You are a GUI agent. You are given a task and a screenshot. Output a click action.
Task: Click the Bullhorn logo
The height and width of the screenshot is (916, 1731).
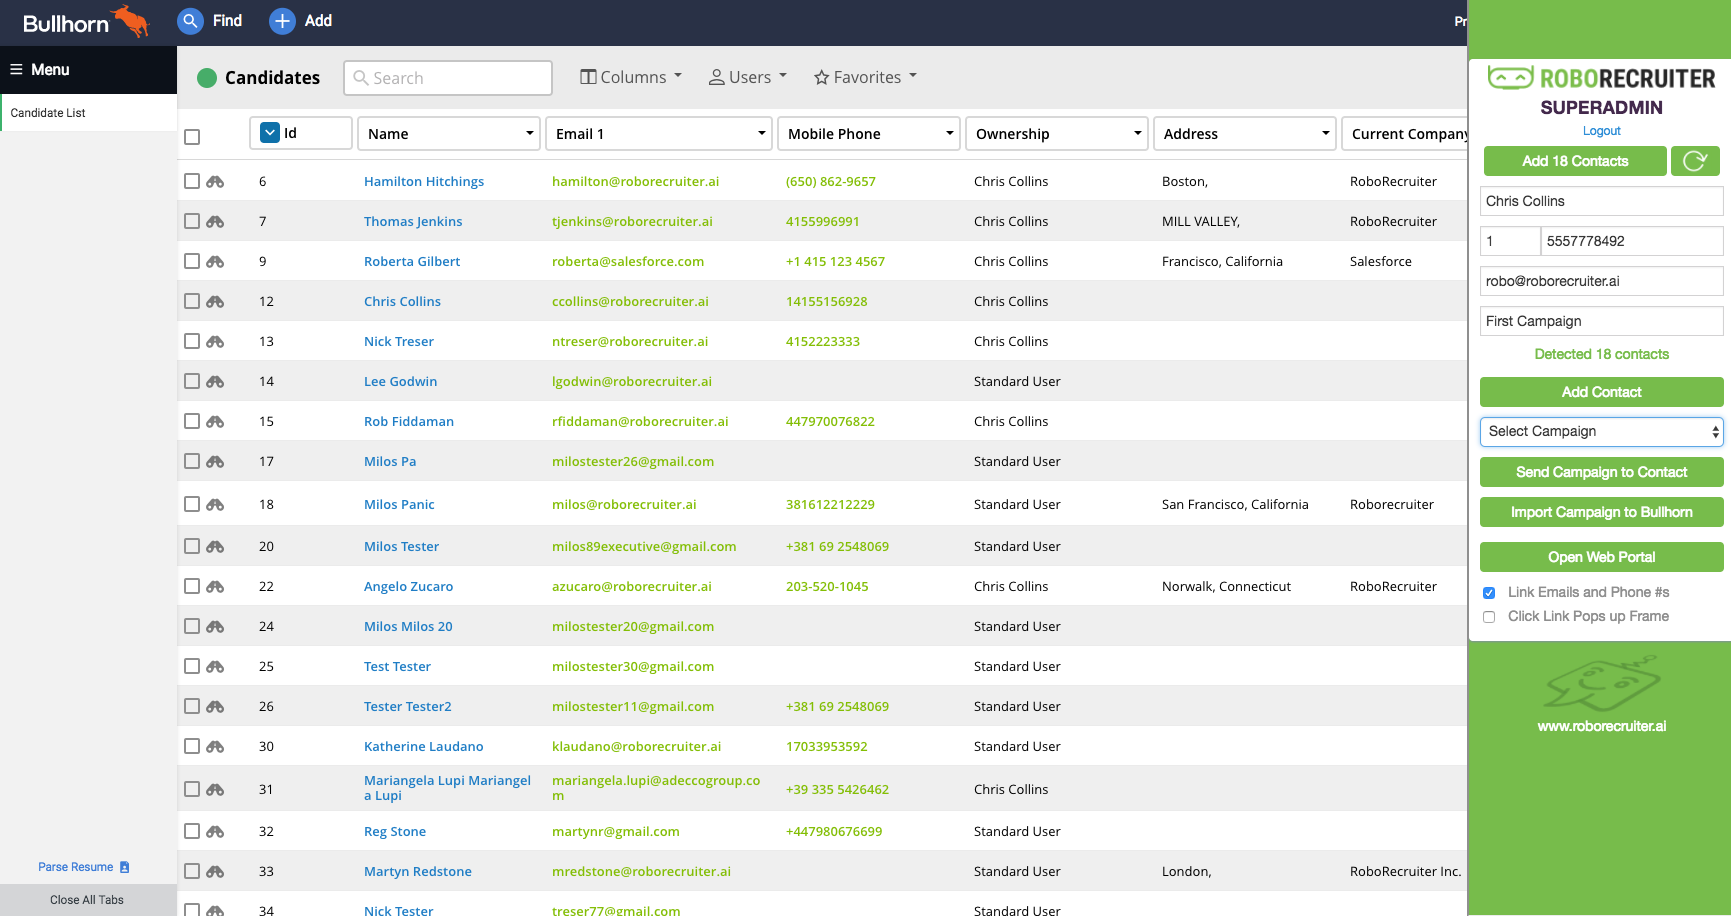pos(86,21)
